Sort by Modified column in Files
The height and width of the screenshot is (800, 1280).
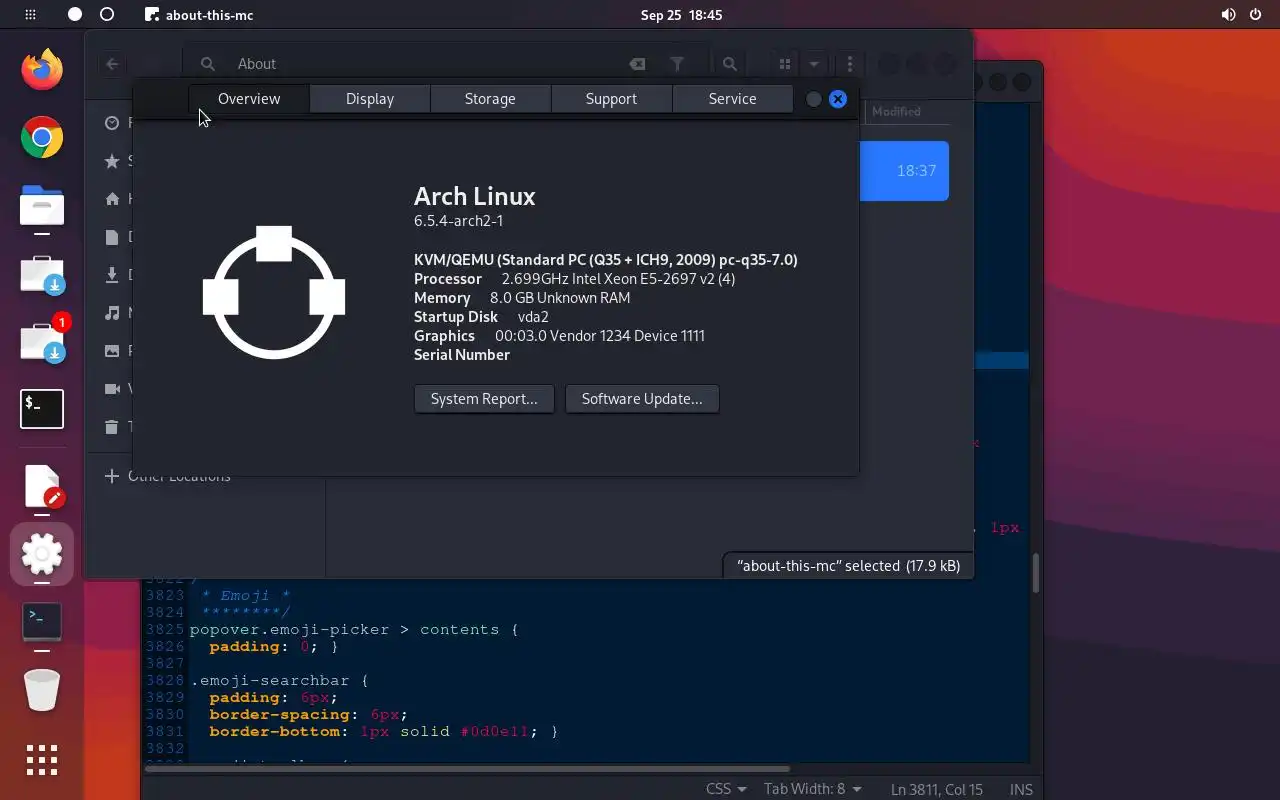(x=896, y=112)
